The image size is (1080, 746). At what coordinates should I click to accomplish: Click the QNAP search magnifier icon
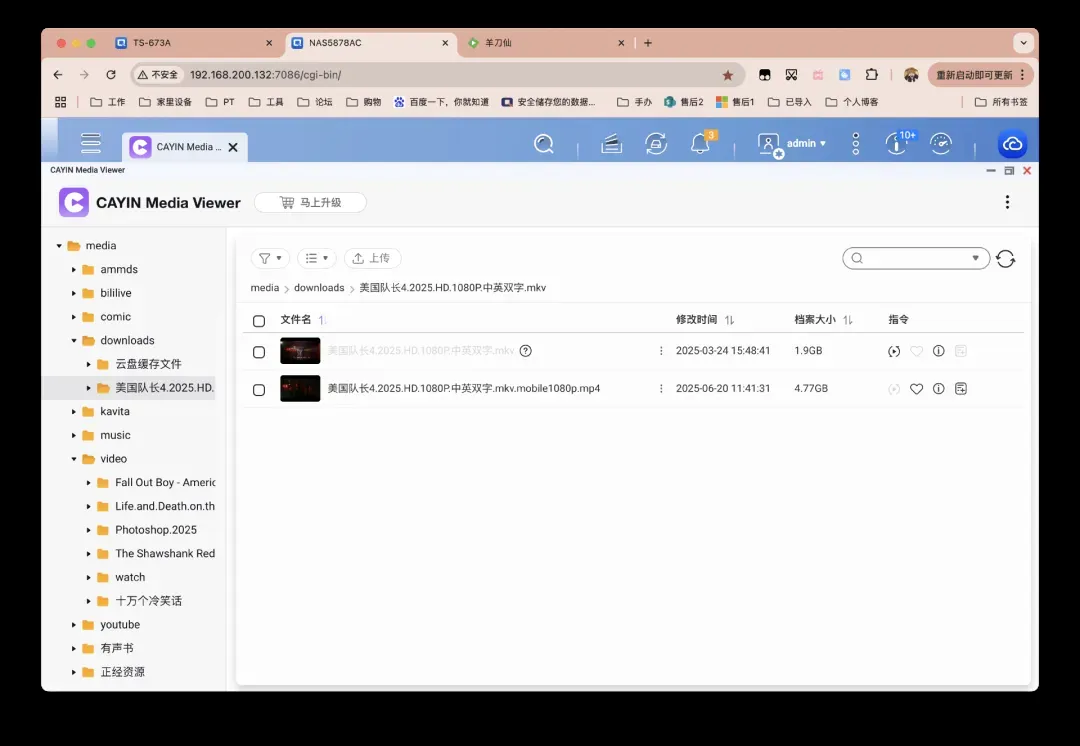[544, 144]
